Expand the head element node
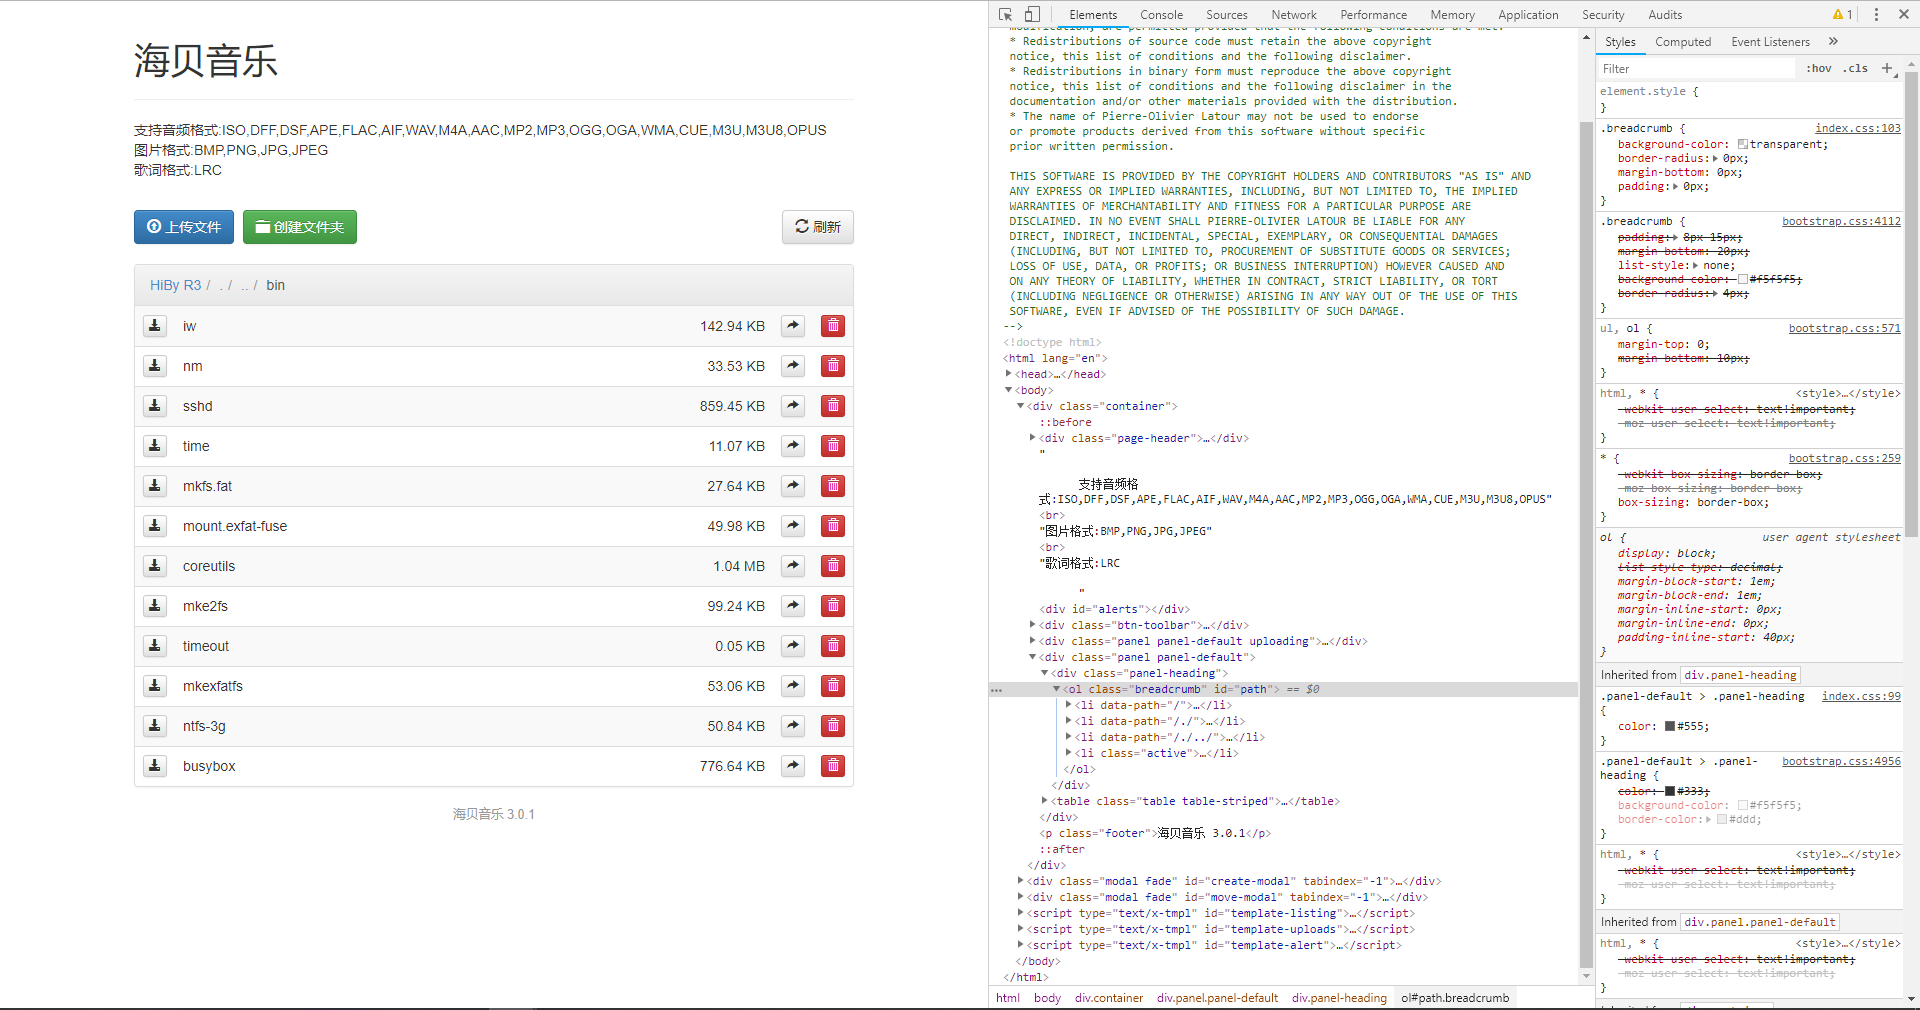Viewport: 1920px width, 1010px height. point(1008,374)
